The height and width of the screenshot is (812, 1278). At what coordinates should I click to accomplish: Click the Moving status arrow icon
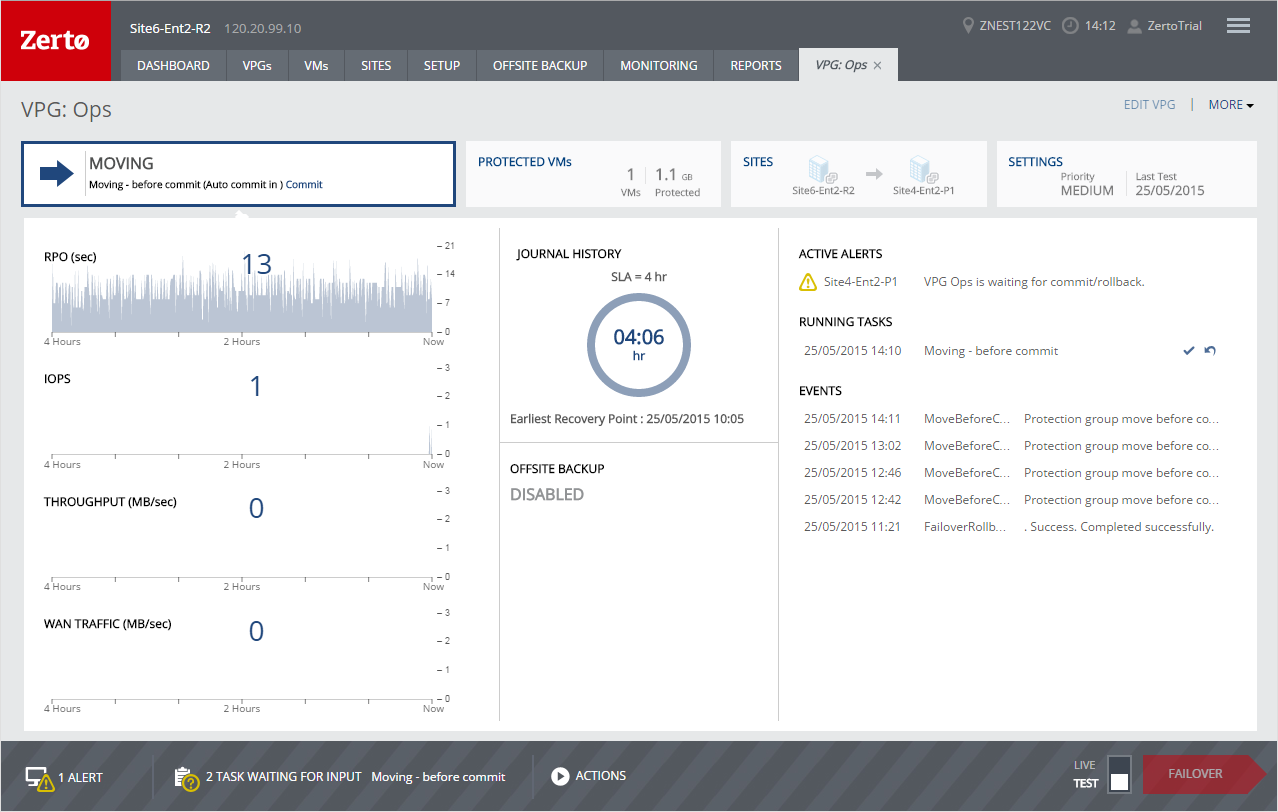click(57, 174)
